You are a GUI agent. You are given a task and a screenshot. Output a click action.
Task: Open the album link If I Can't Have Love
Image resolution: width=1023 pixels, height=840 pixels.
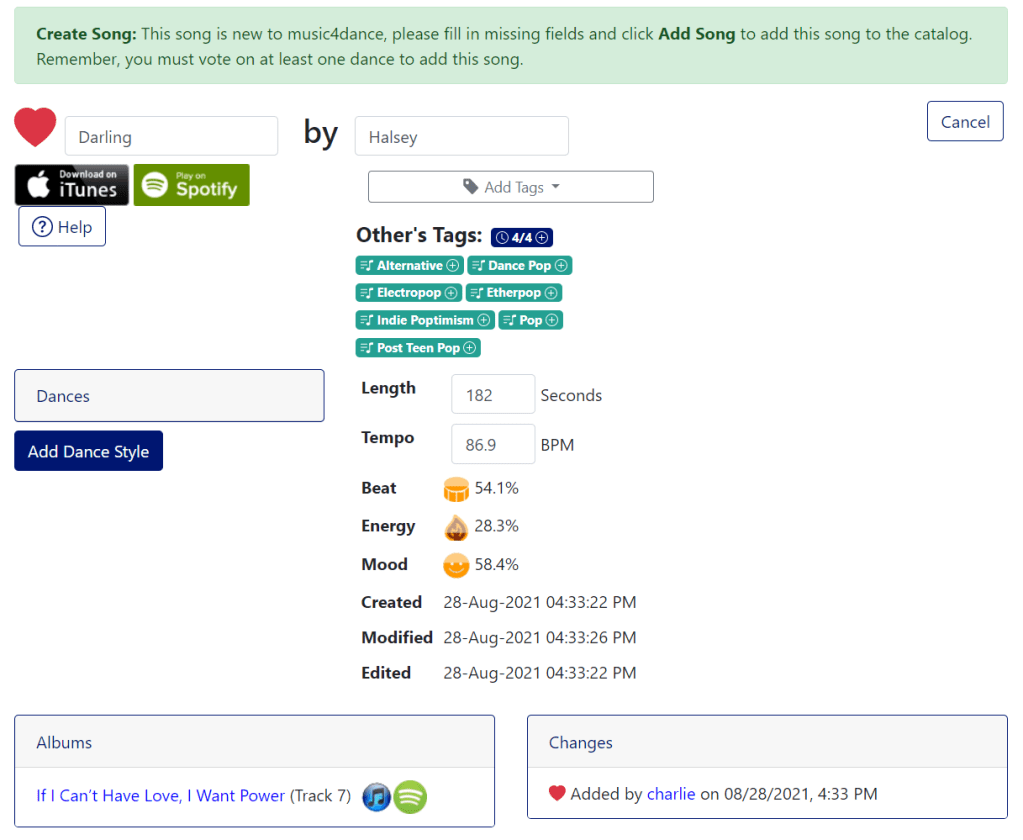coord(160,796)
